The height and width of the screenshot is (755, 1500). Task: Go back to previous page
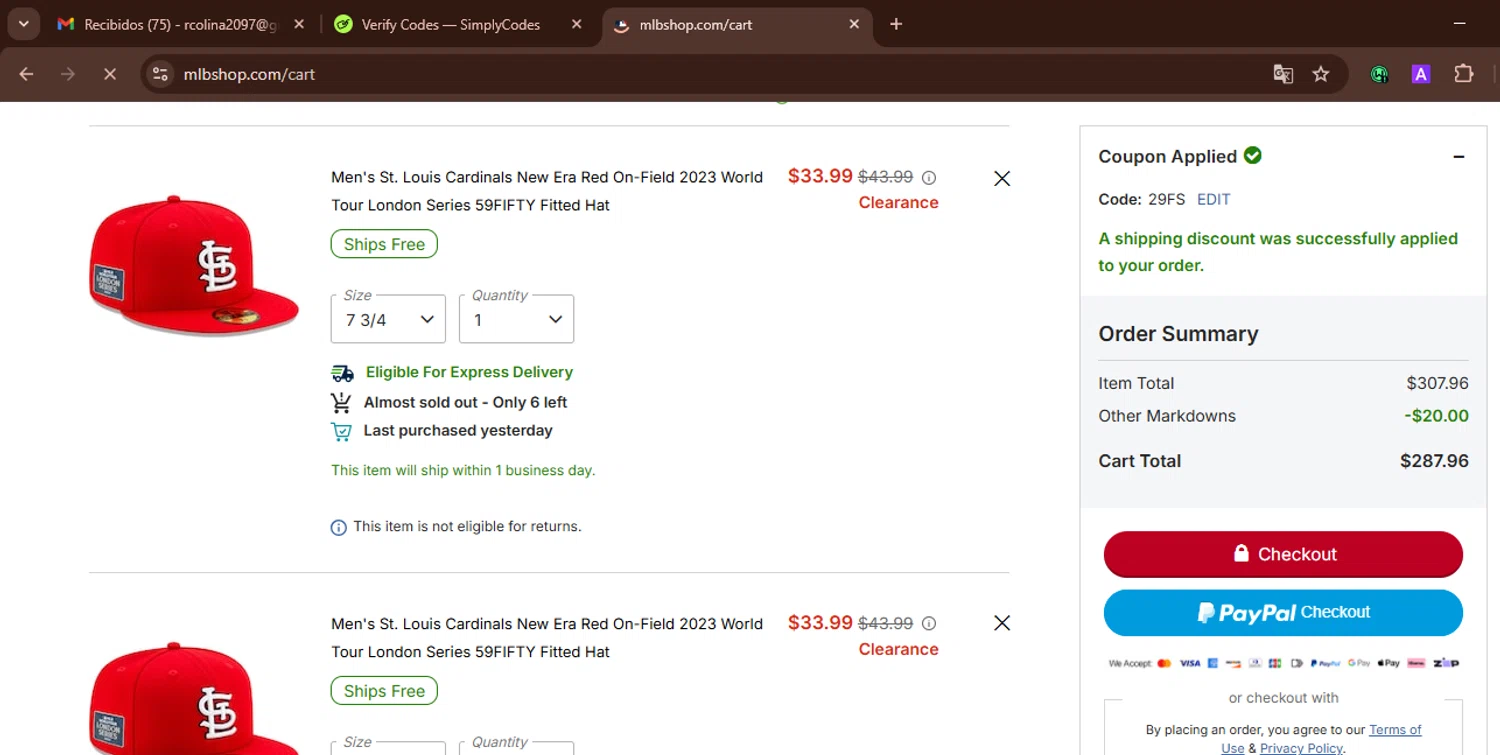(x=26, y=74)
